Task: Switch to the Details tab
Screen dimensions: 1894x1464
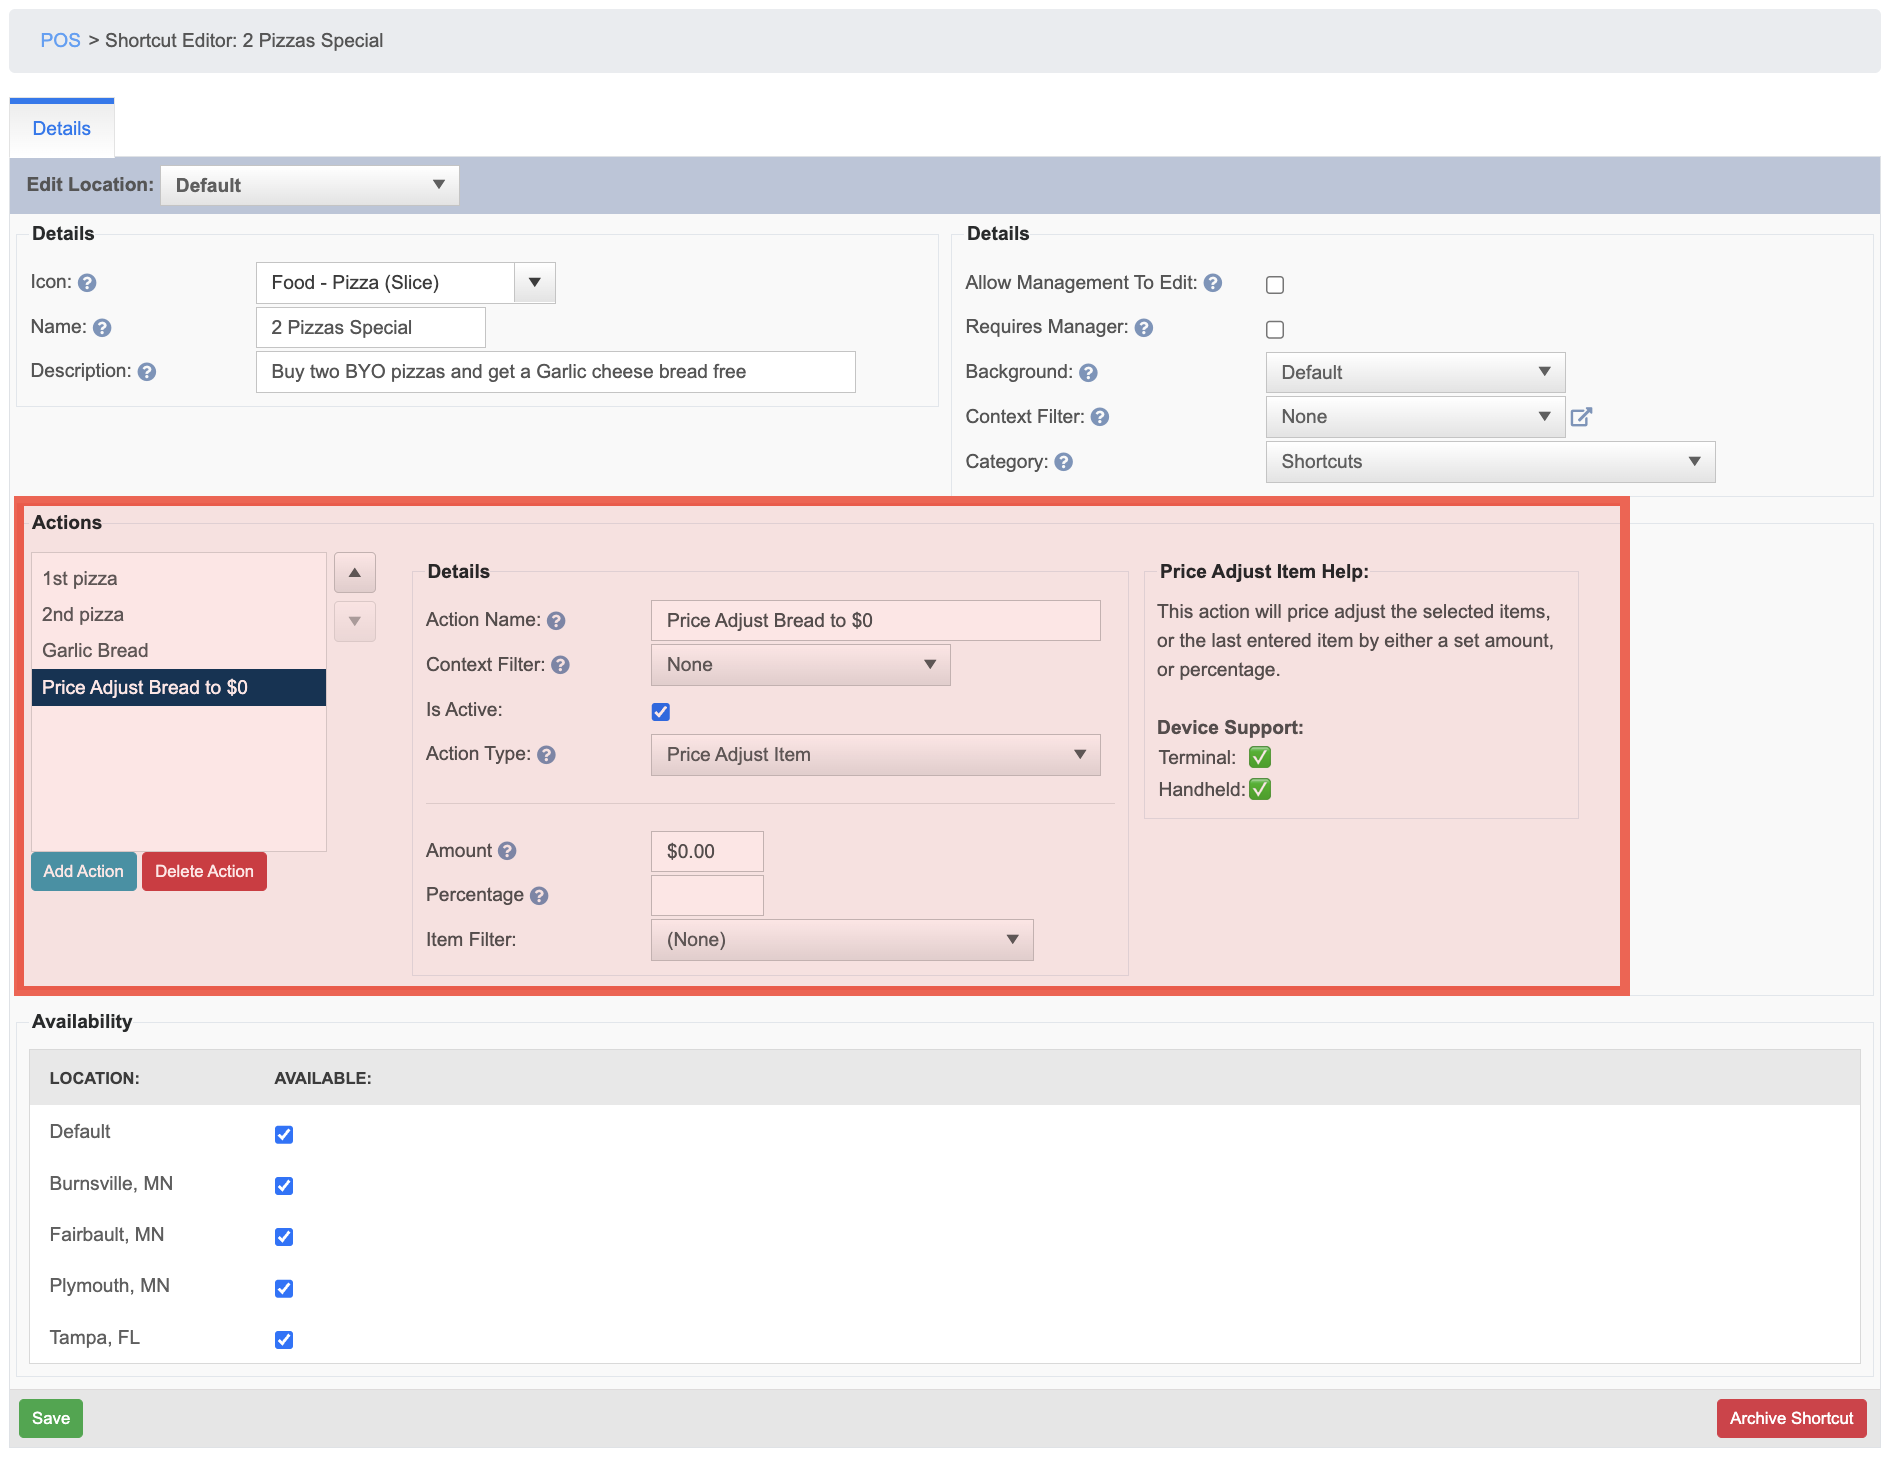Action: pyautogui.click(x=62, y=129)
